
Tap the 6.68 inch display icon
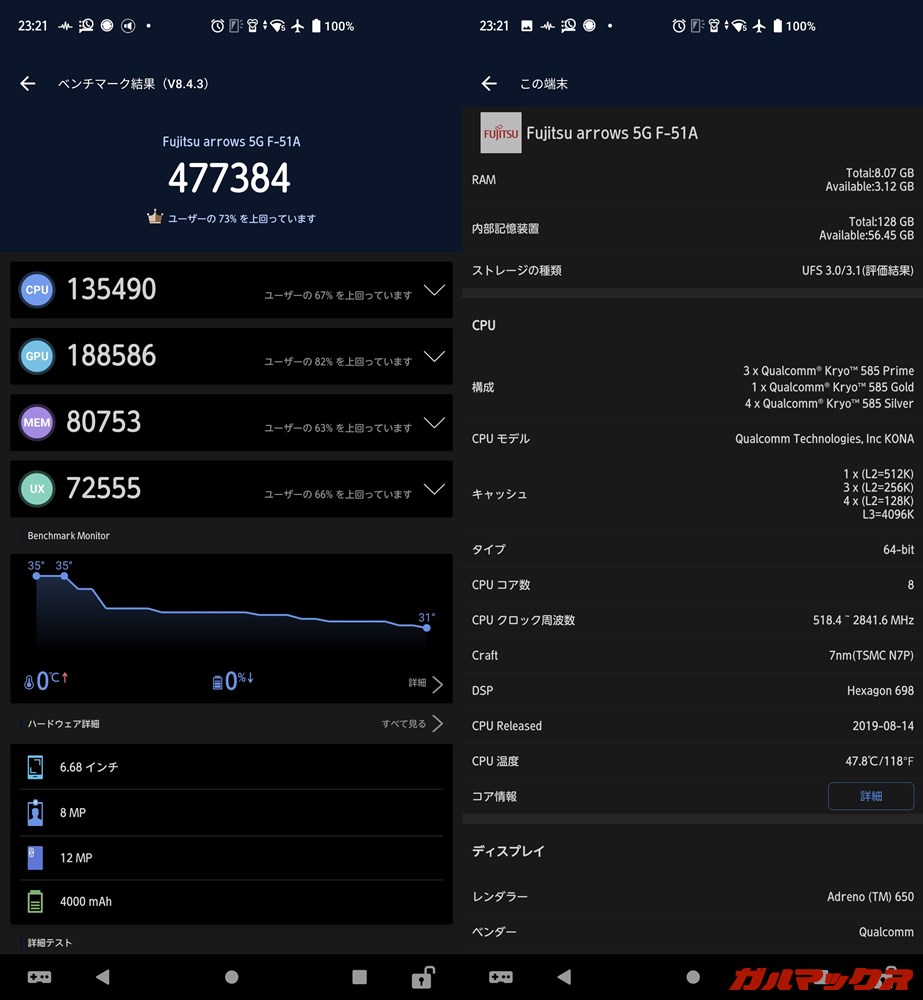click(x=35, y=767)
